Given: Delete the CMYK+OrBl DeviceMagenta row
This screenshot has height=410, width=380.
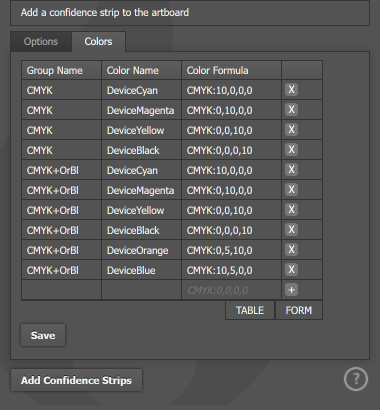Looking at the screenshot, I should click(291, 190).
